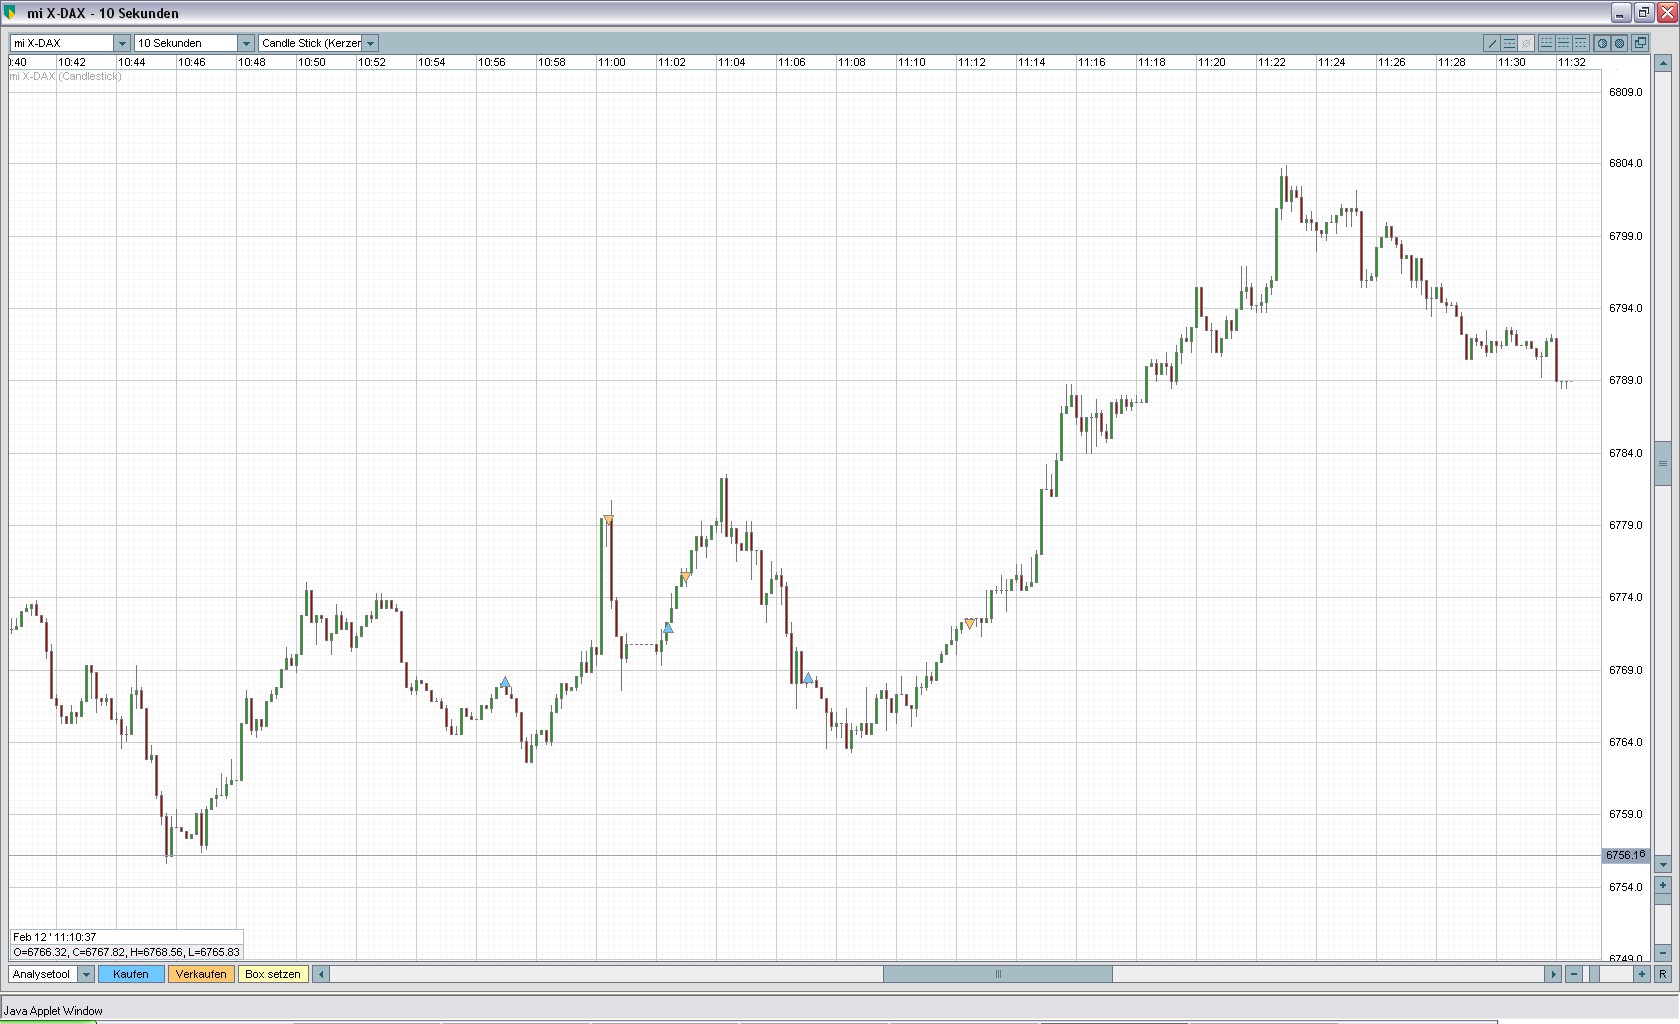Click the Verkaufen button

pos(201,974)
